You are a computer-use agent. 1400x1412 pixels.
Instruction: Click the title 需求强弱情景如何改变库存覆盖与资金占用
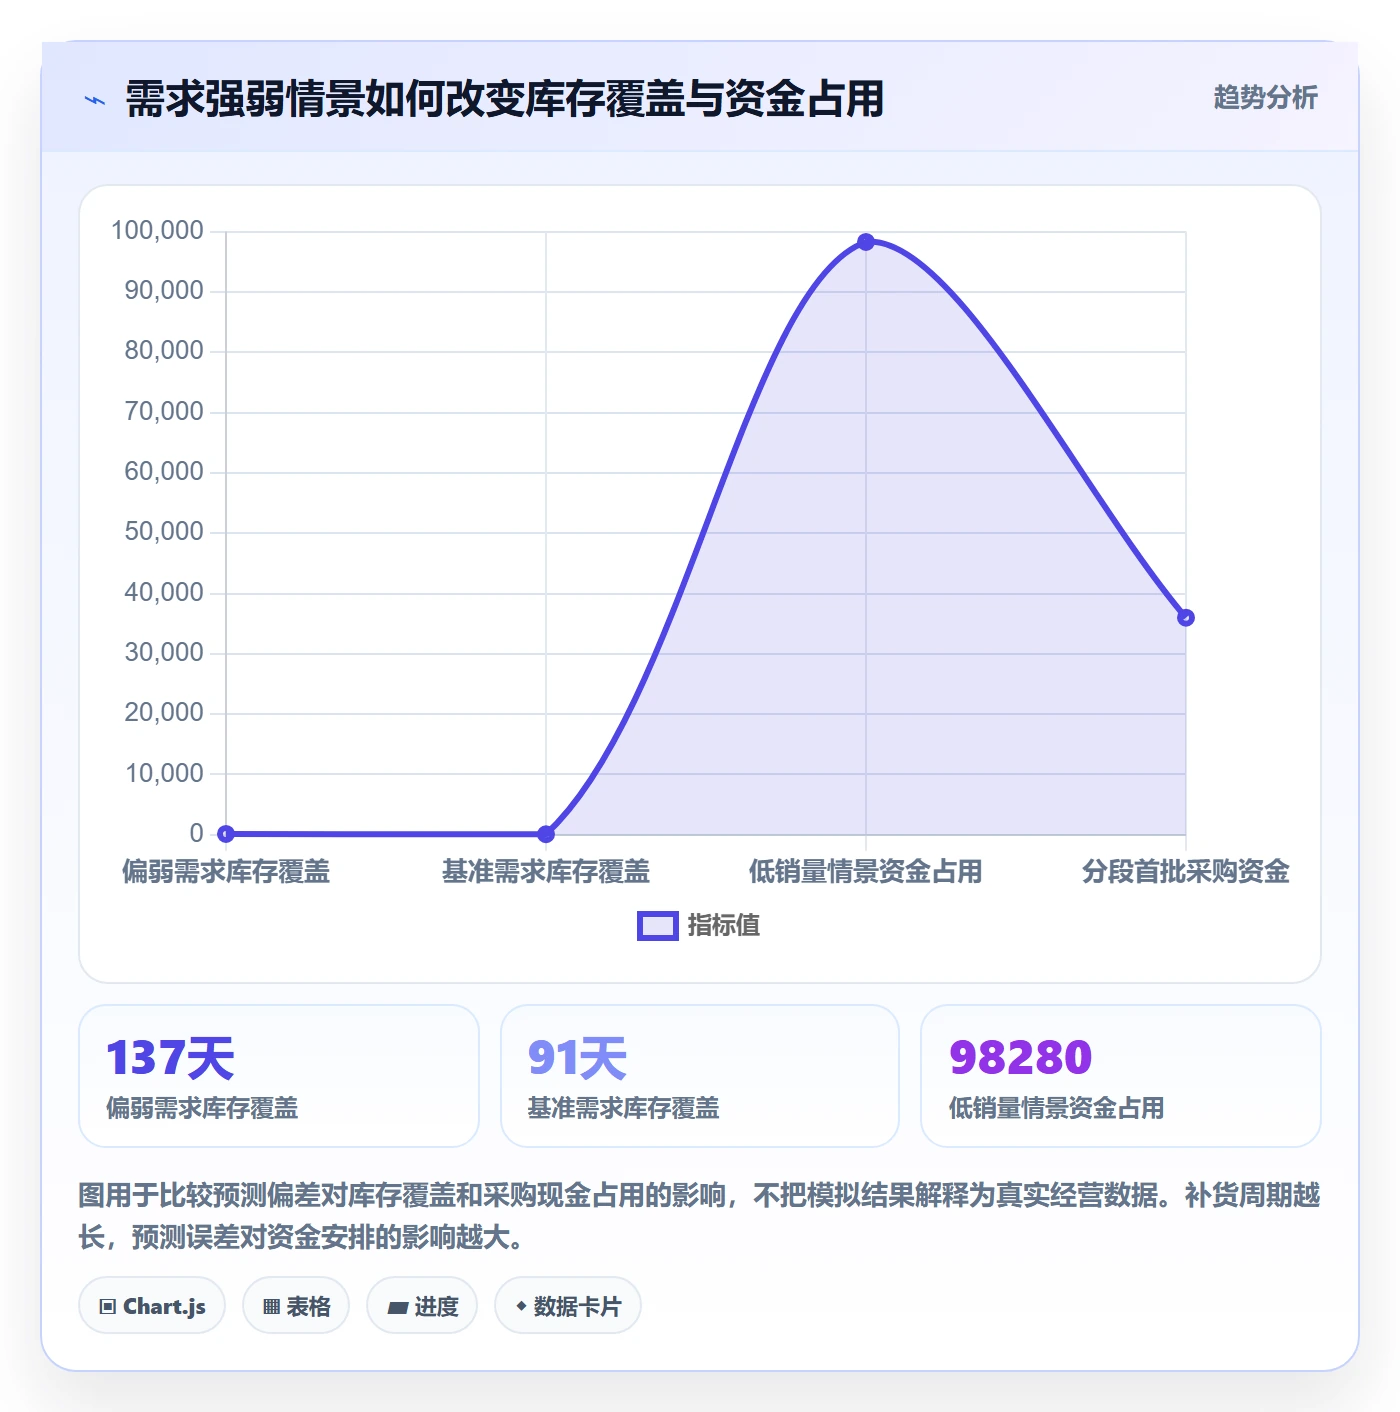(505, 99)
